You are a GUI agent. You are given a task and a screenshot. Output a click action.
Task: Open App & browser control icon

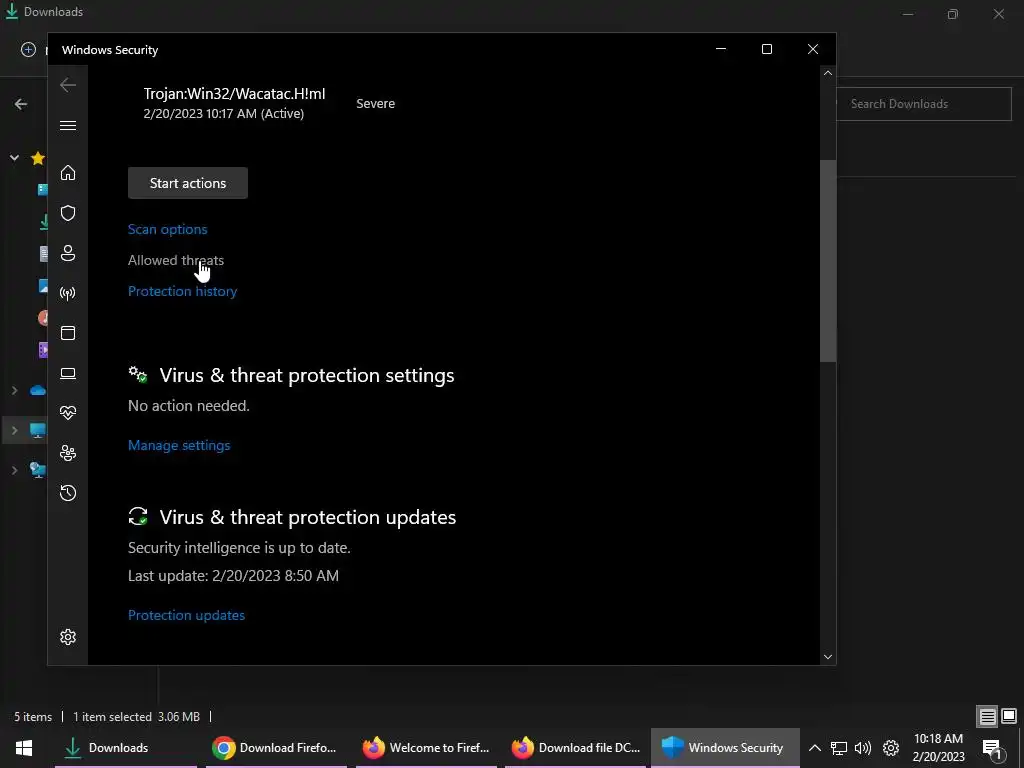coord(68,333)
